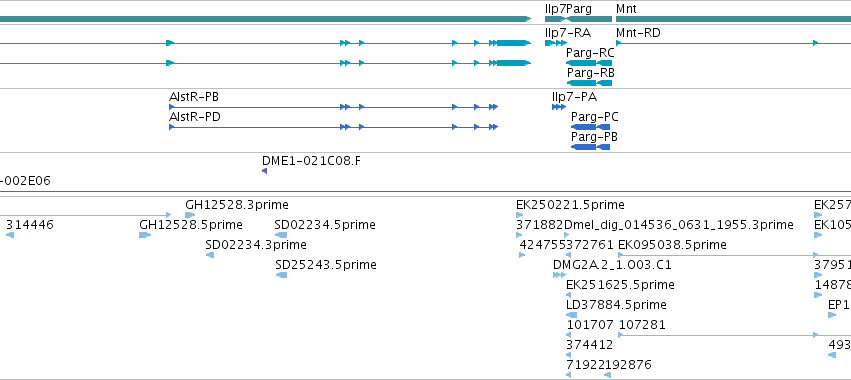The image size is (851, 380).
Task: Select the Parg-RB transcript bar
Action: [x=589, y=83]
